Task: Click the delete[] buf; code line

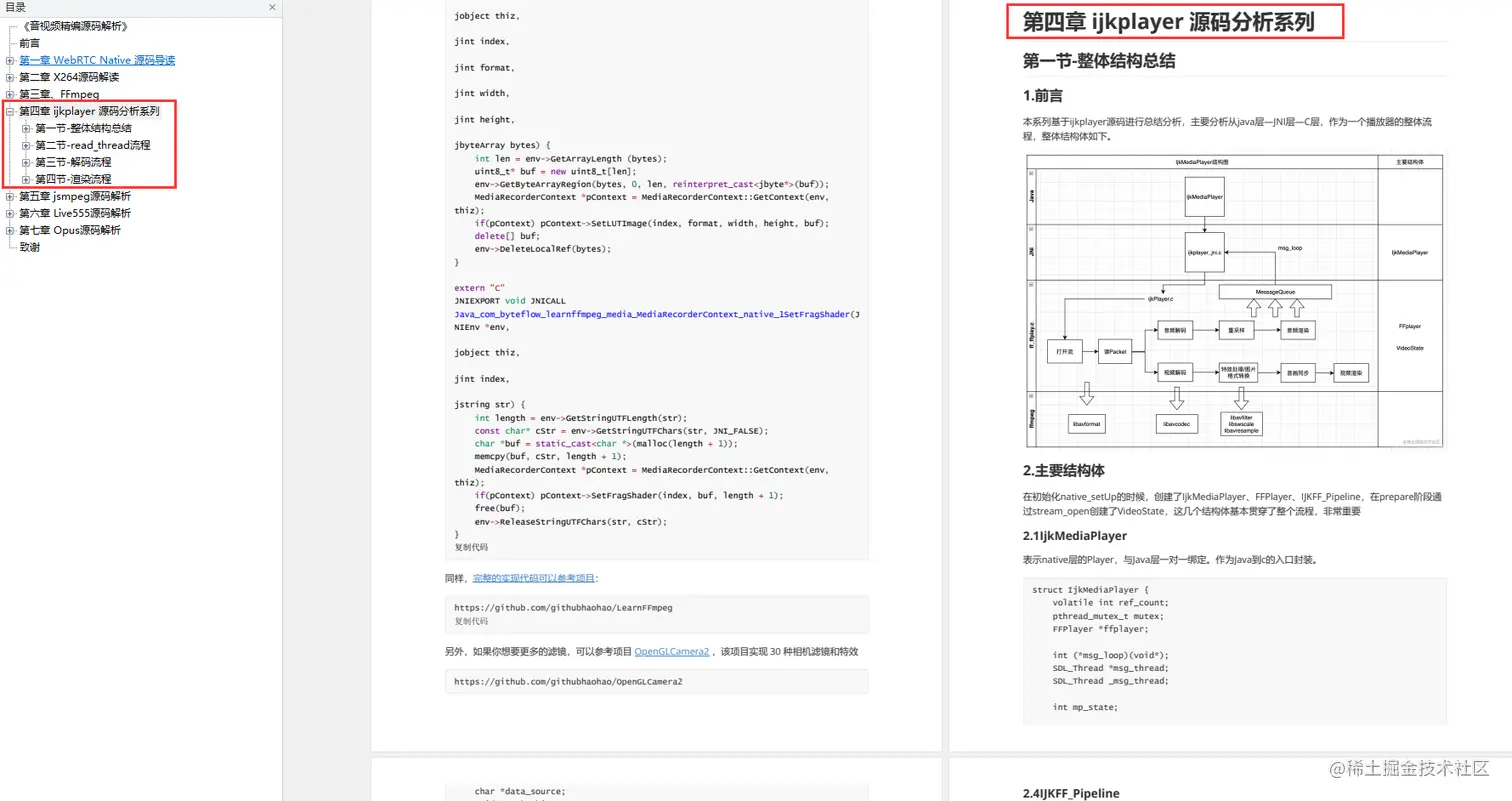Action: pyautogui.click(x=507, y=236)
